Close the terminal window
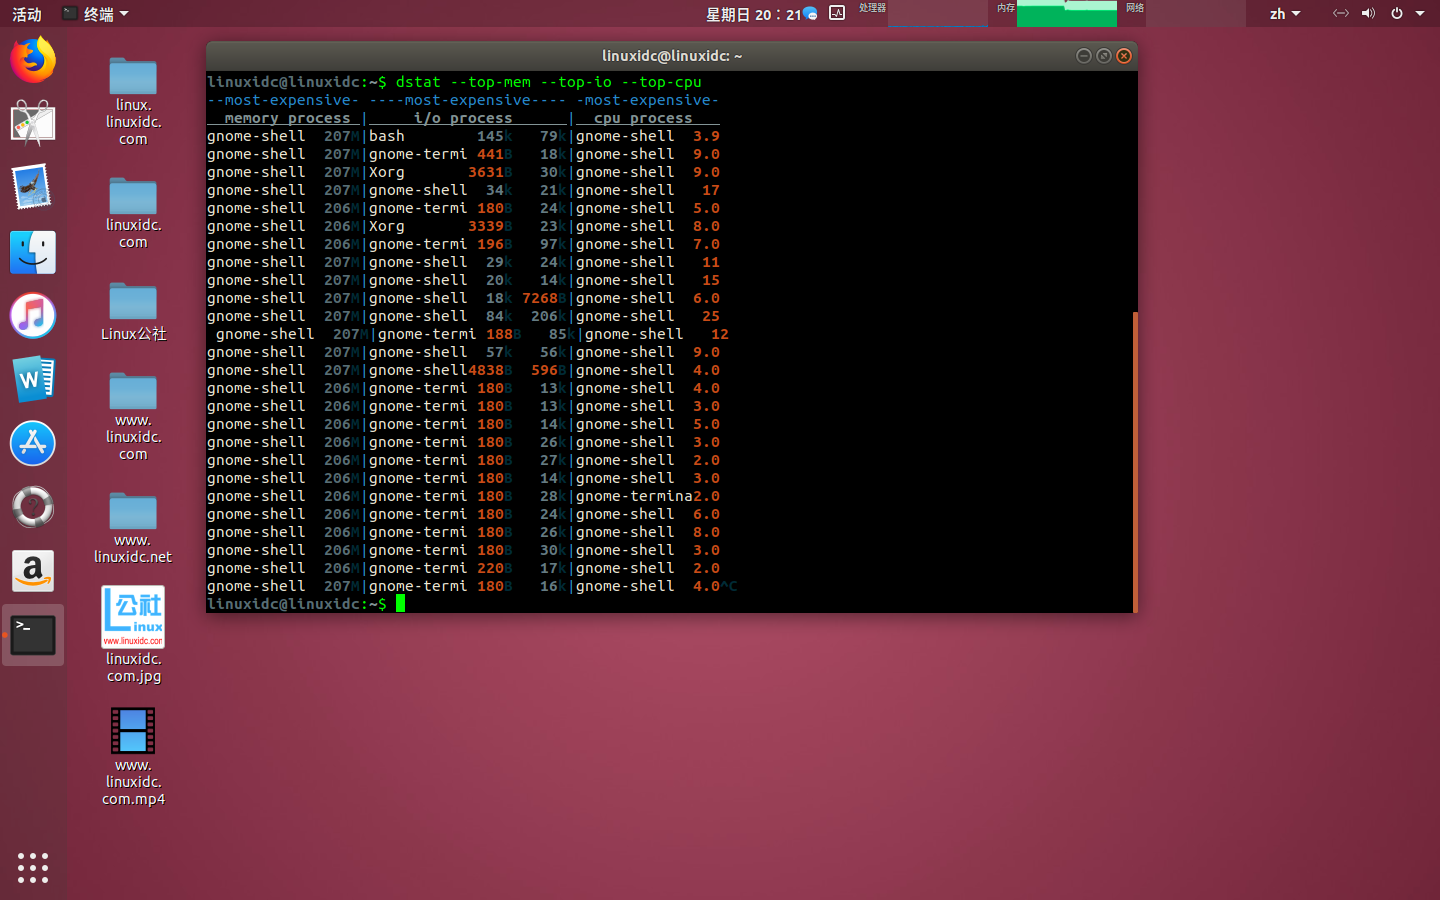The width and height of the screenshot is (1440, 900). click(1124, 56)
